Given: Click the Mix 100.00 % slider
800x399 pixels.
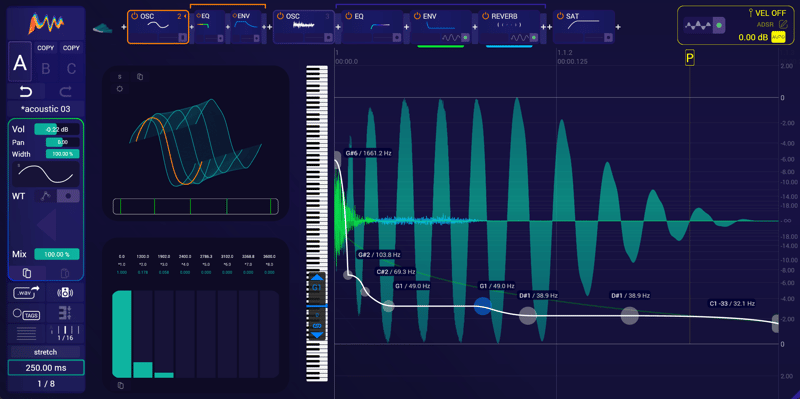Looking at the screenshot, I should coord(57,254).
